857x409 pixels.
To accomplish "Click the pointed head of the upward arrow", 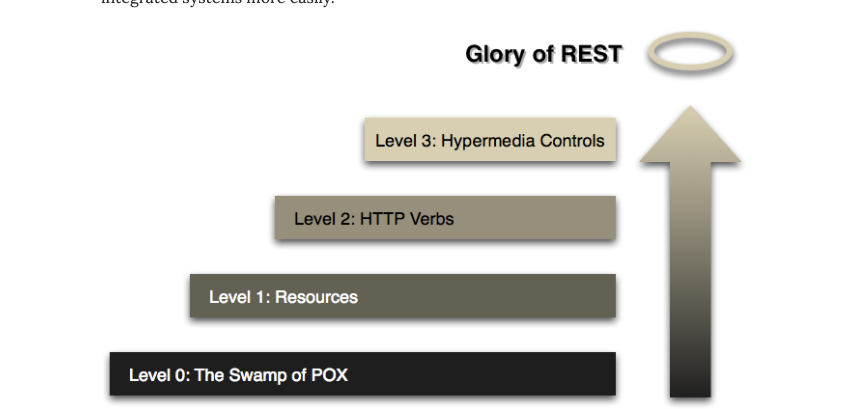I will [x=690, y=135].
